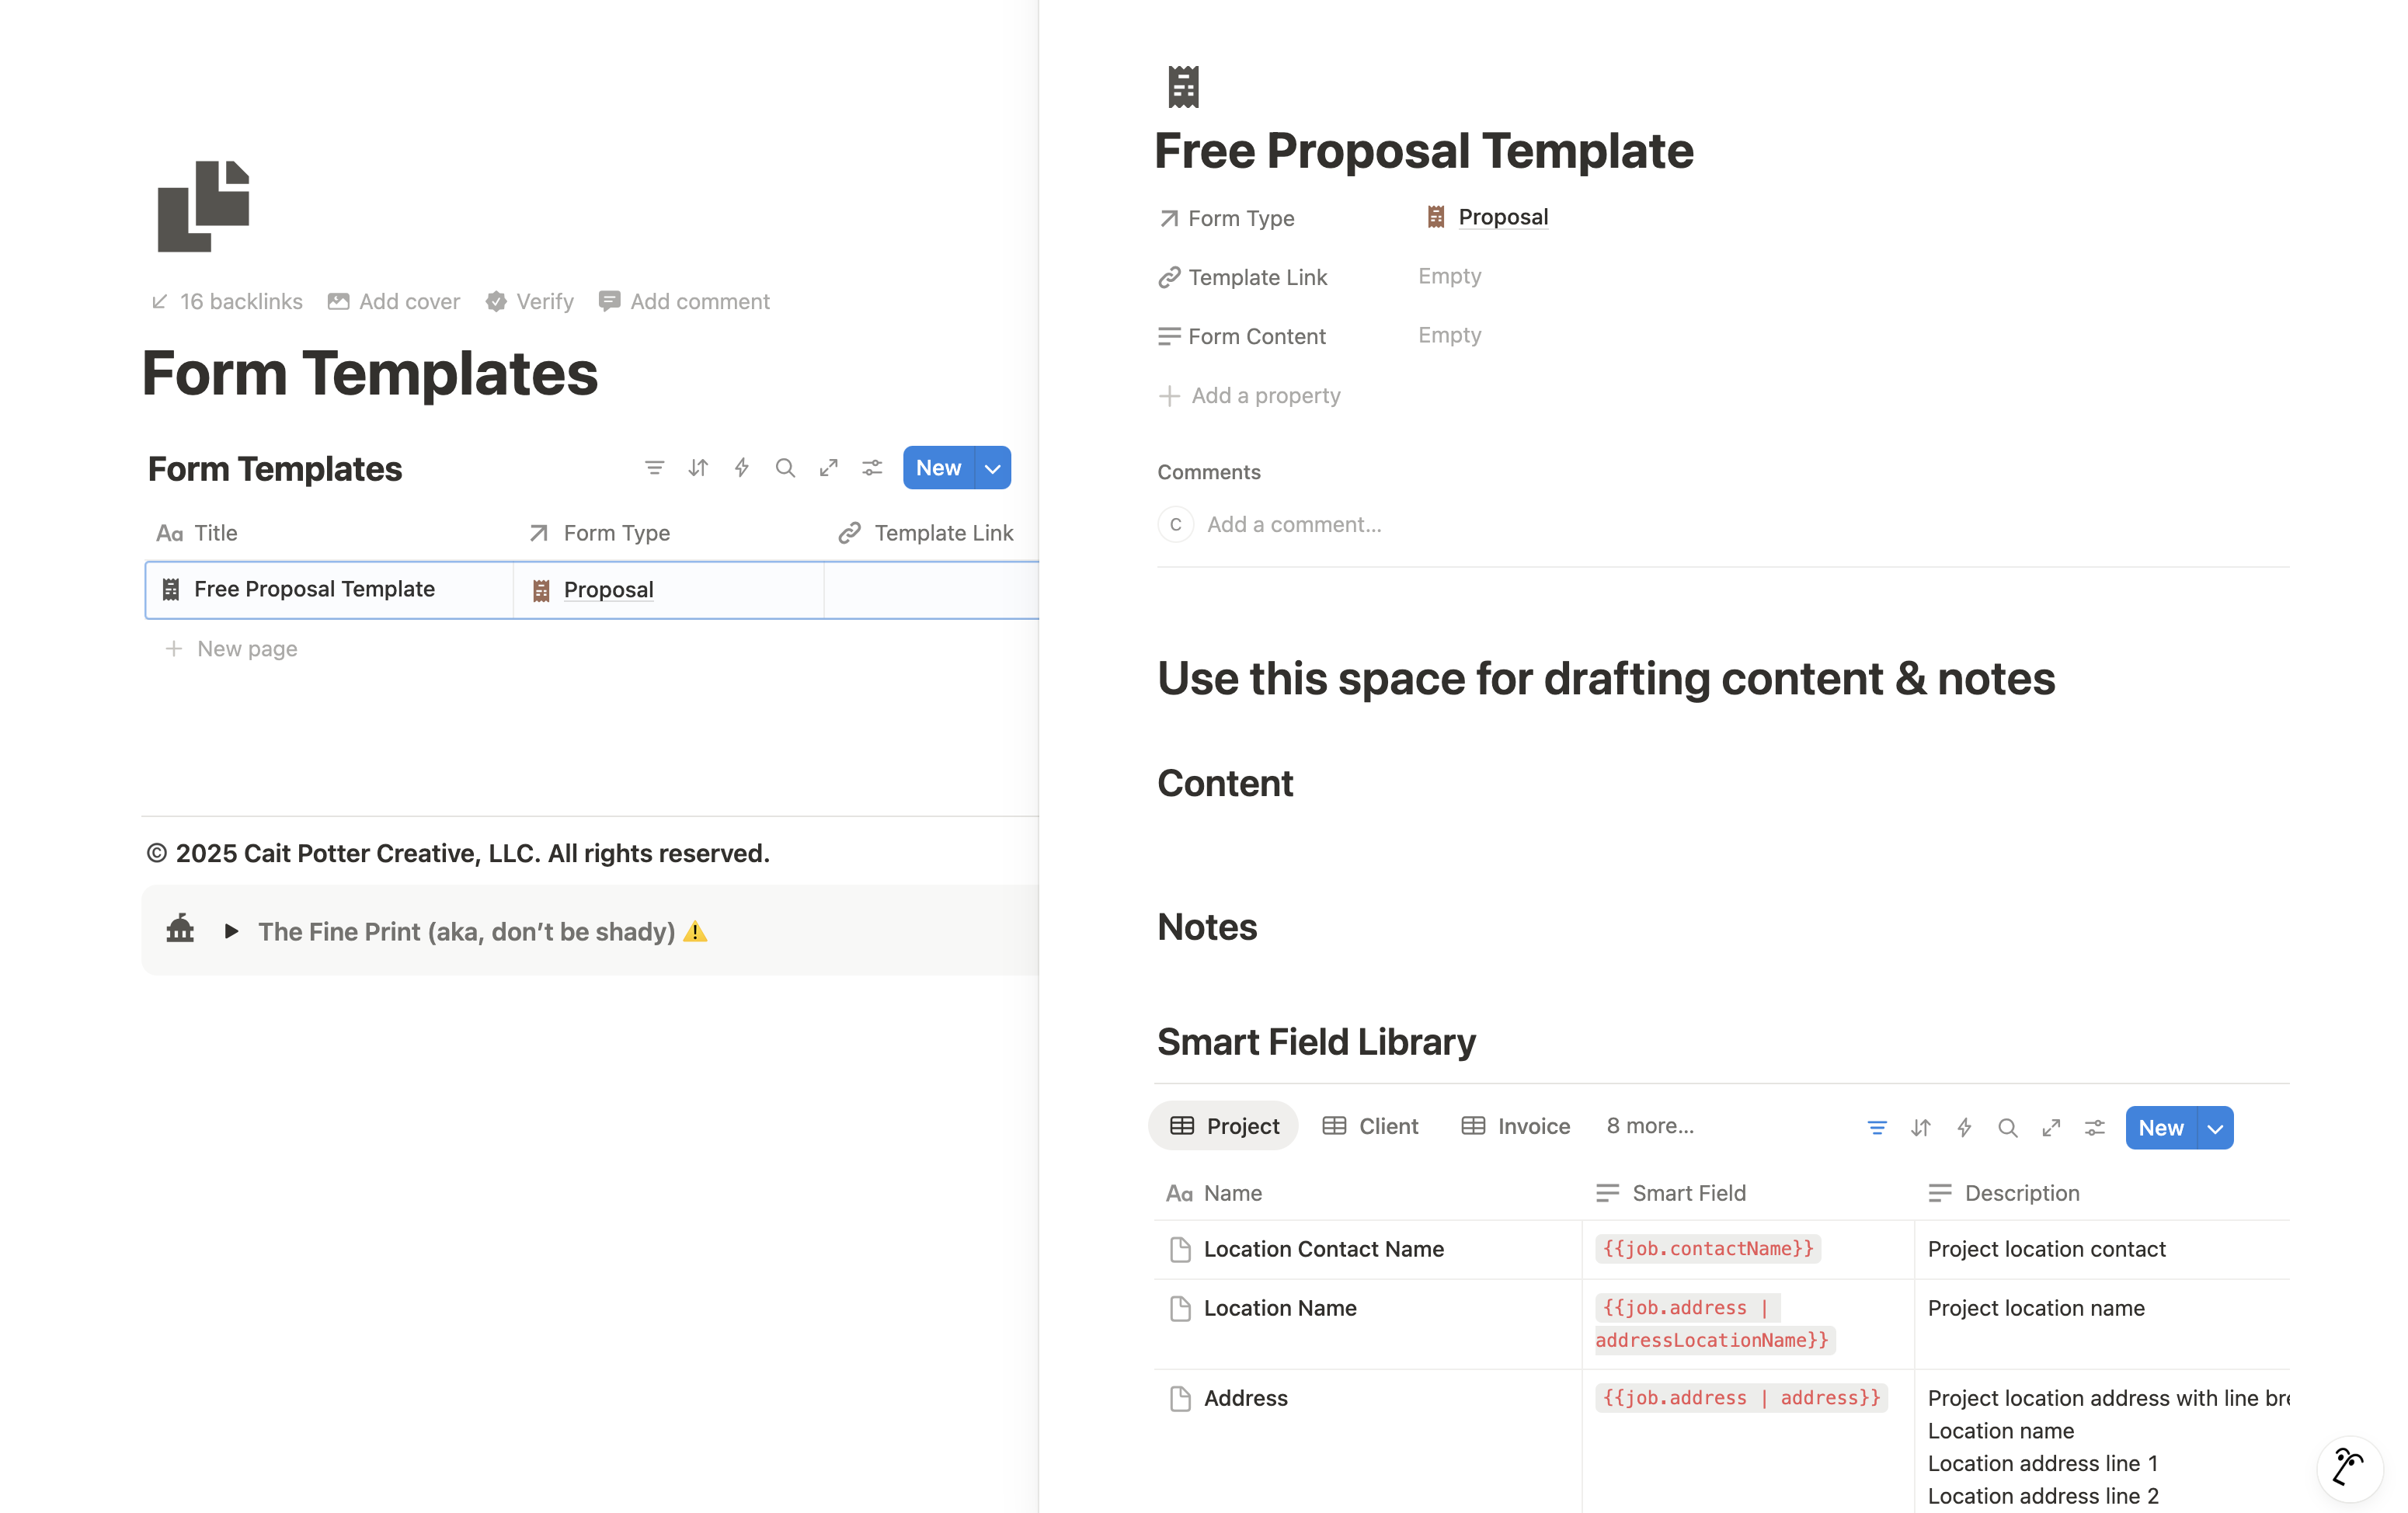The height and width of the screenshot is (1513, 2408).
Task: Open view settings icon in Form Templates
Action: [872, 468]
